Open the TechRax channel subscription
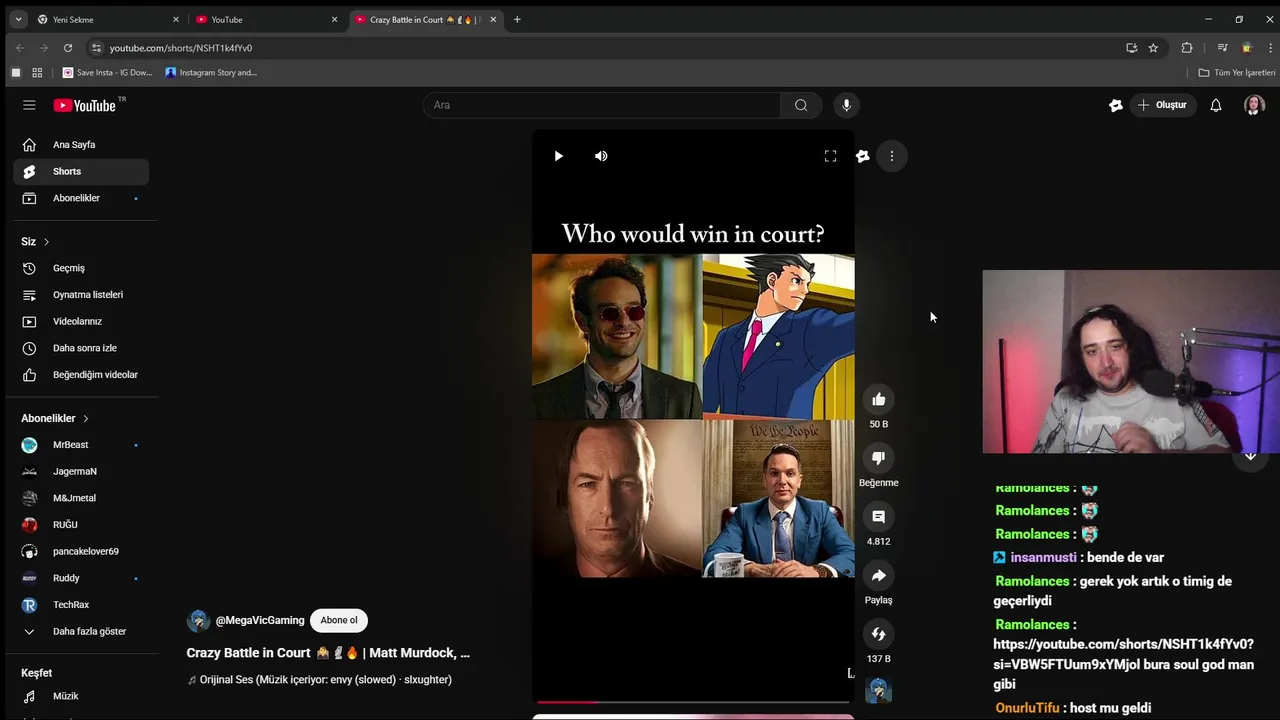 pos(81,605)
